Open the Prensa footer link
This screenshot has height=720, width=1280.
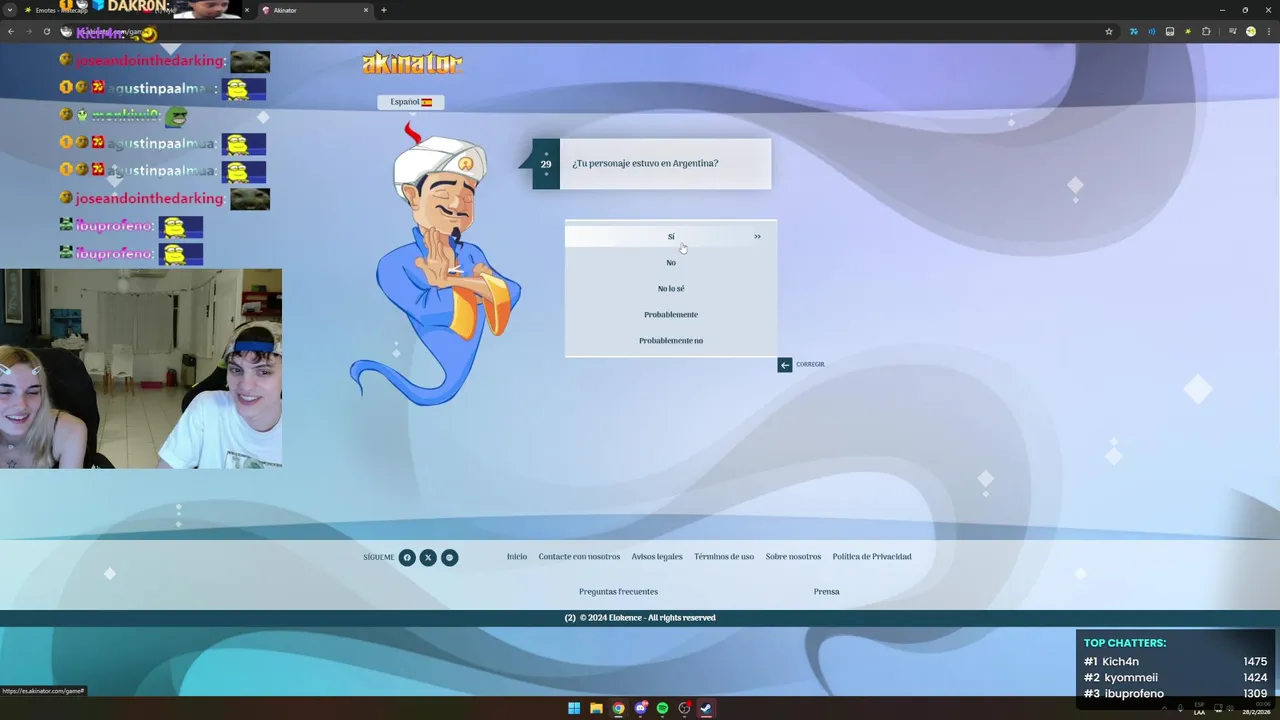826,592
